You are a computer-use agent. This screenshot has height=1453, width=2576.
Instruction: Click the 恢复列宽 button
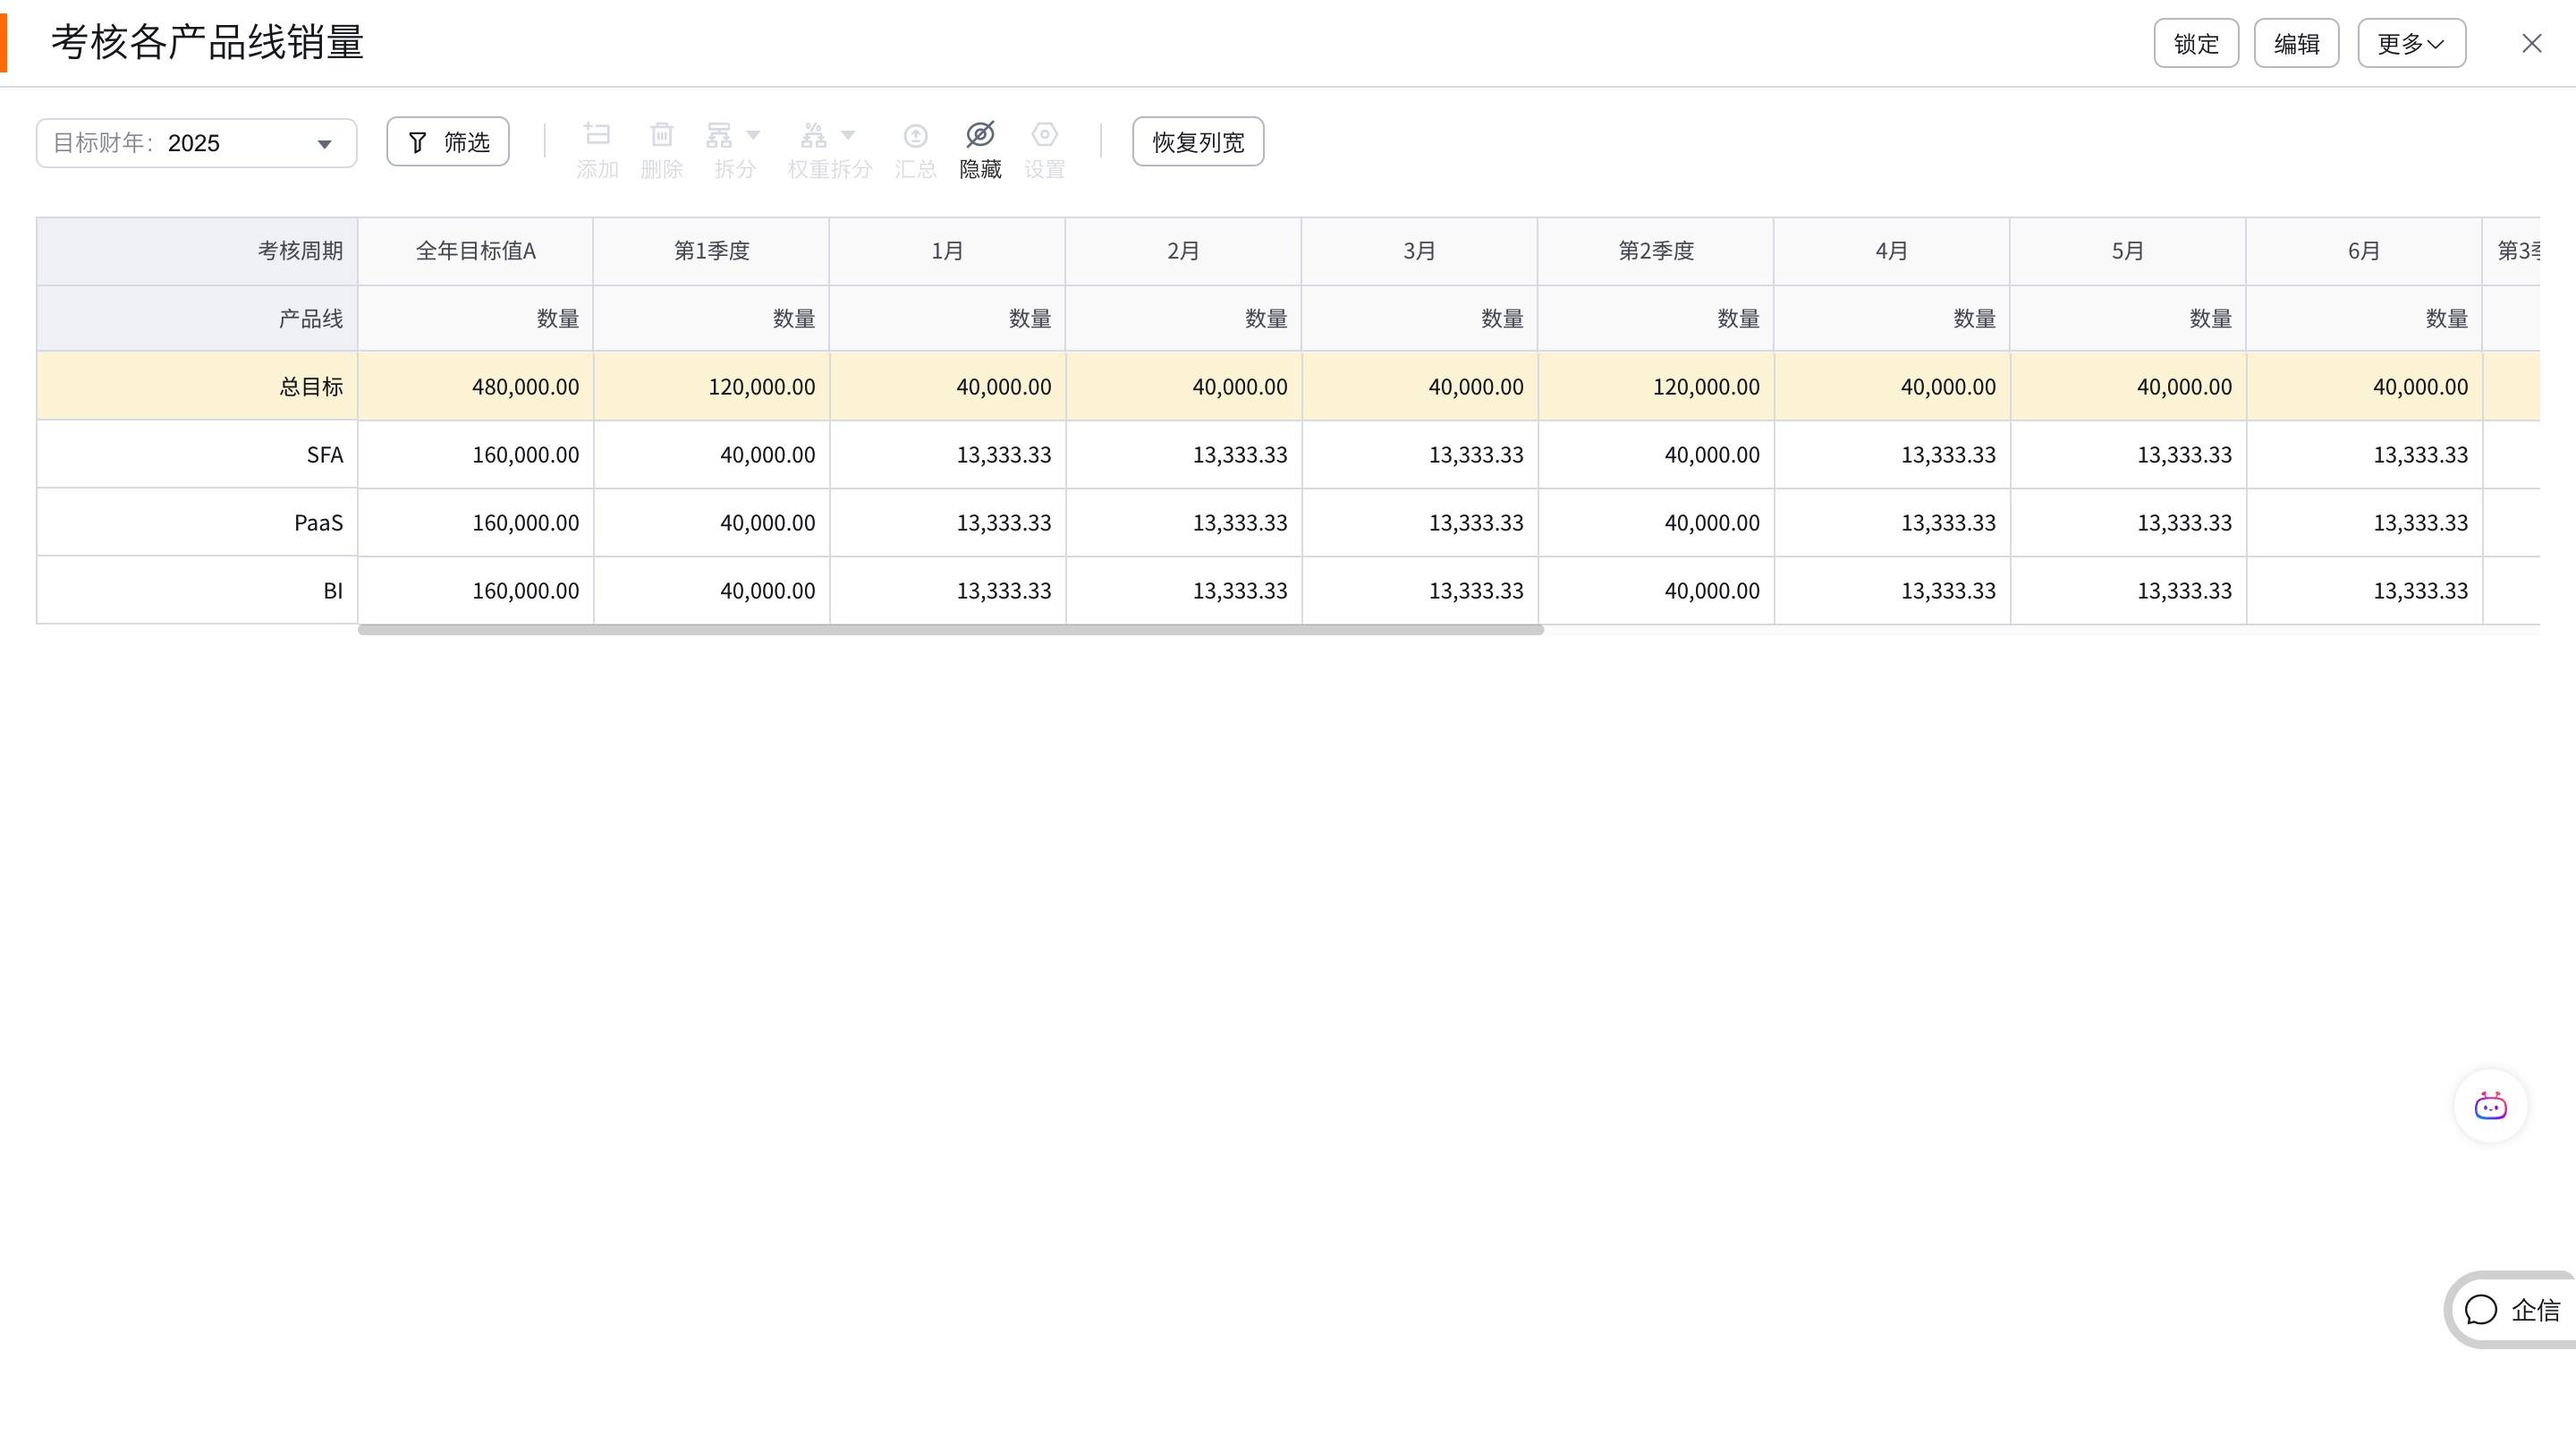1197,142
